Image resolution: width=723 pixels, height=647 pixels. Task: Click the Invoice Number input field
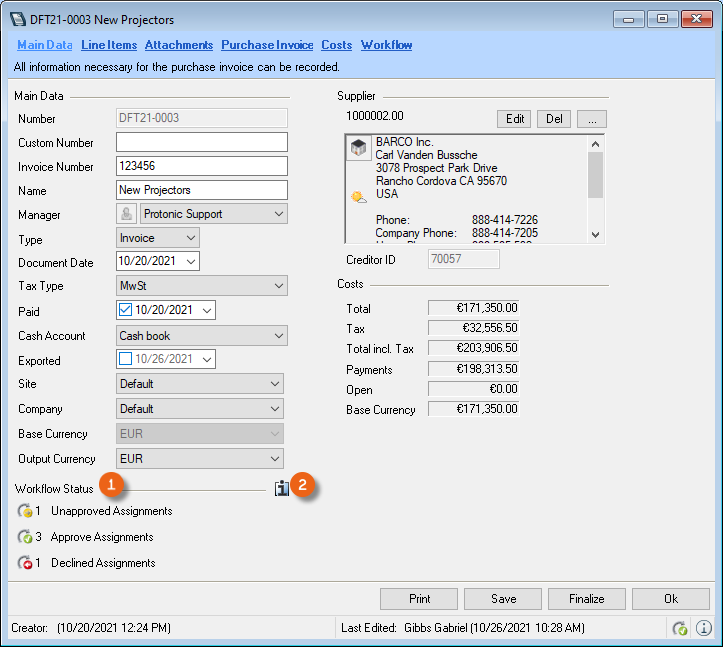[x=202, y=166]
